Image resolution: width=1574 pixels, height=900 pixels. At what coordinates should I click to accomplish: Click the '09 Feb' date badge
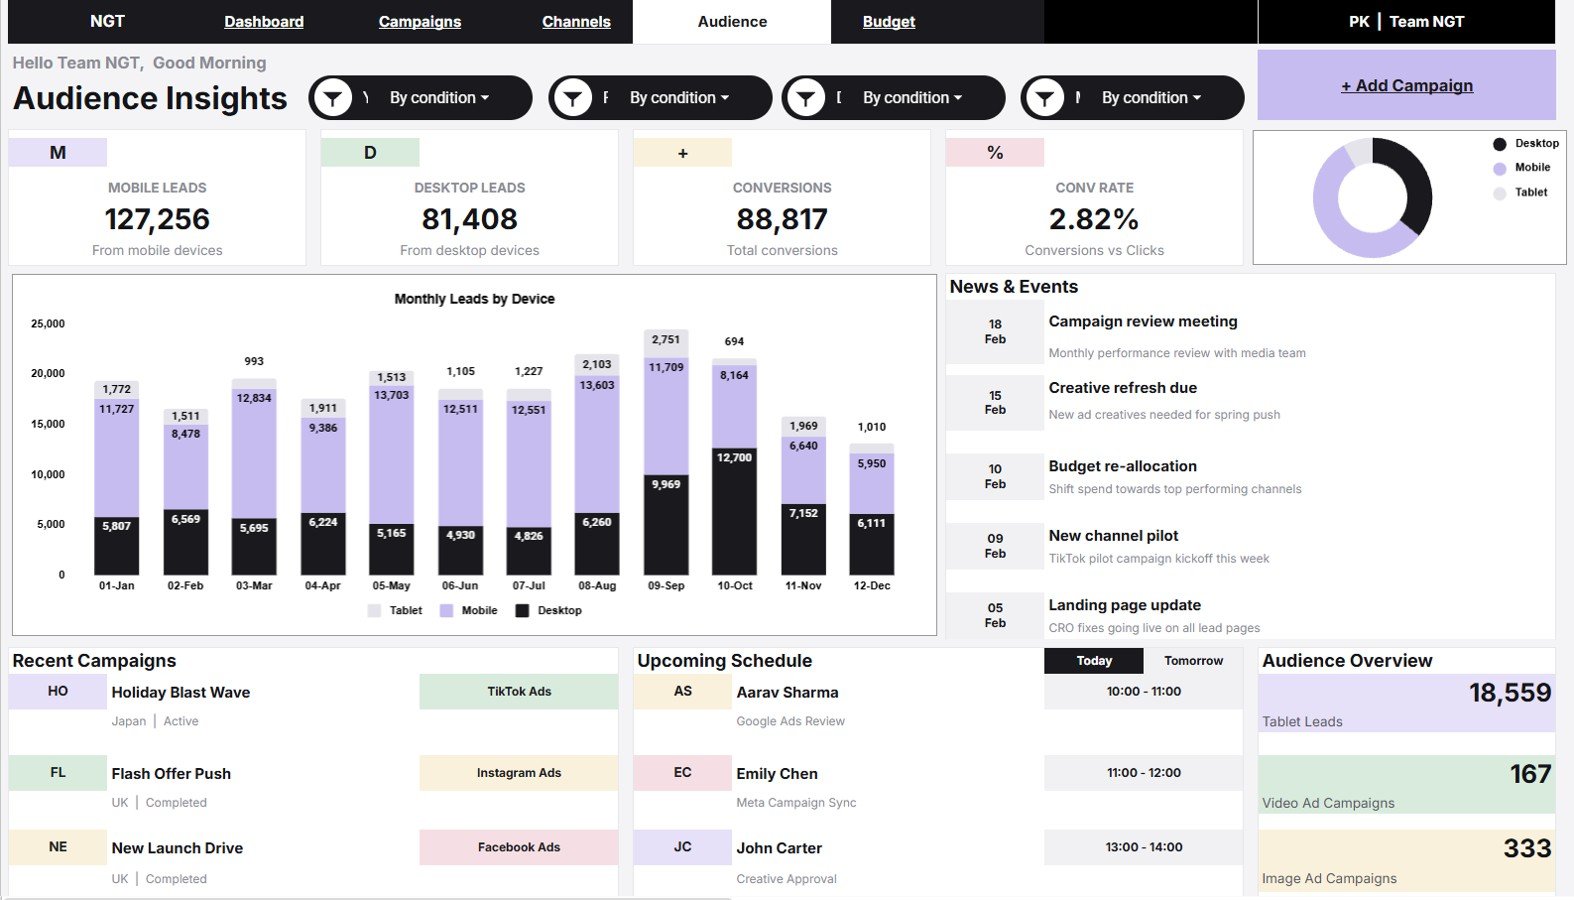(995, 546)
